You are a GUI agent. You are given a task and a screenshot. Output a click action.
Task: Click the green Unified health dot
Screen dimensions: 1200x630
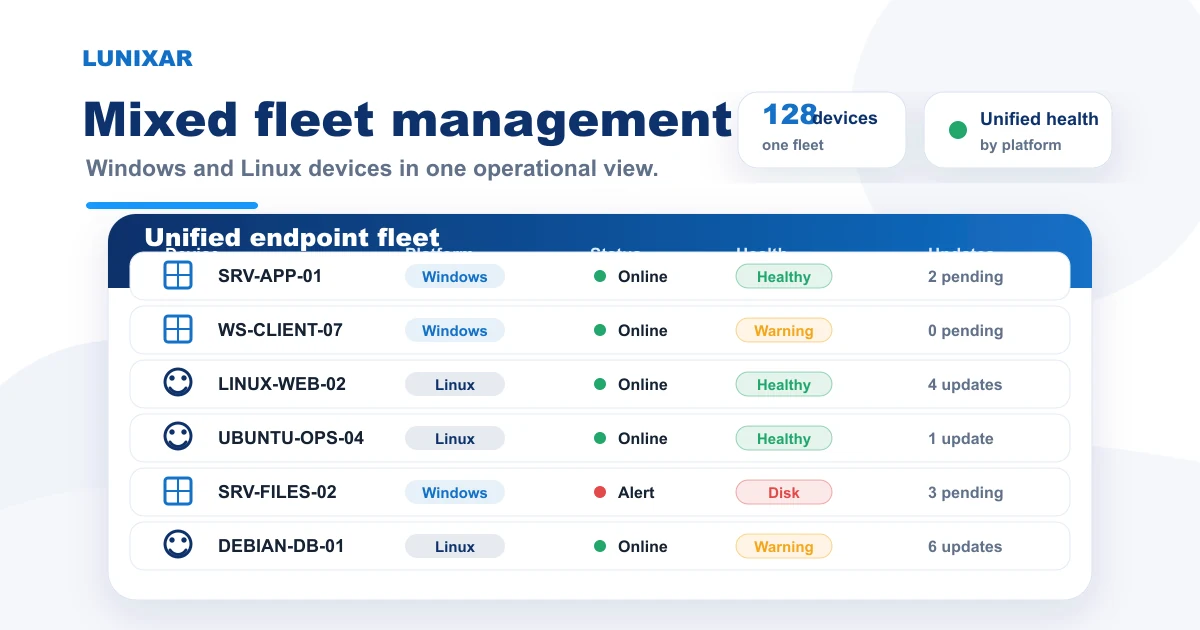tap(958, 130)
